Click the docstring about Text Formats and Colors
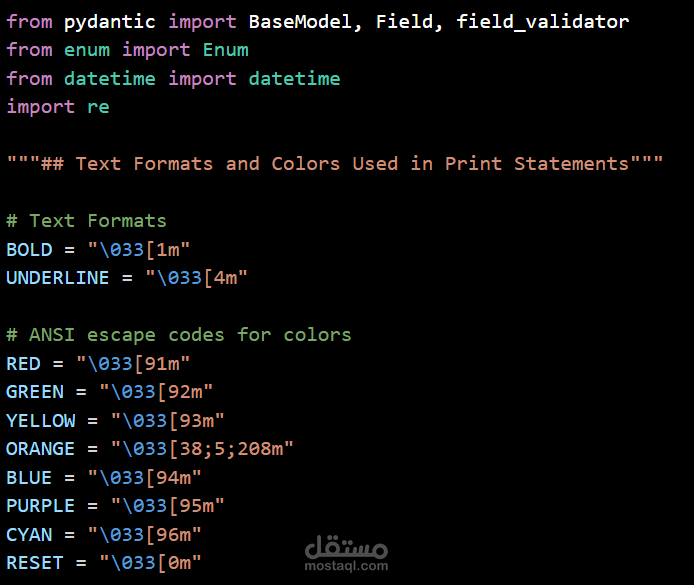 (x=335, y=164)
